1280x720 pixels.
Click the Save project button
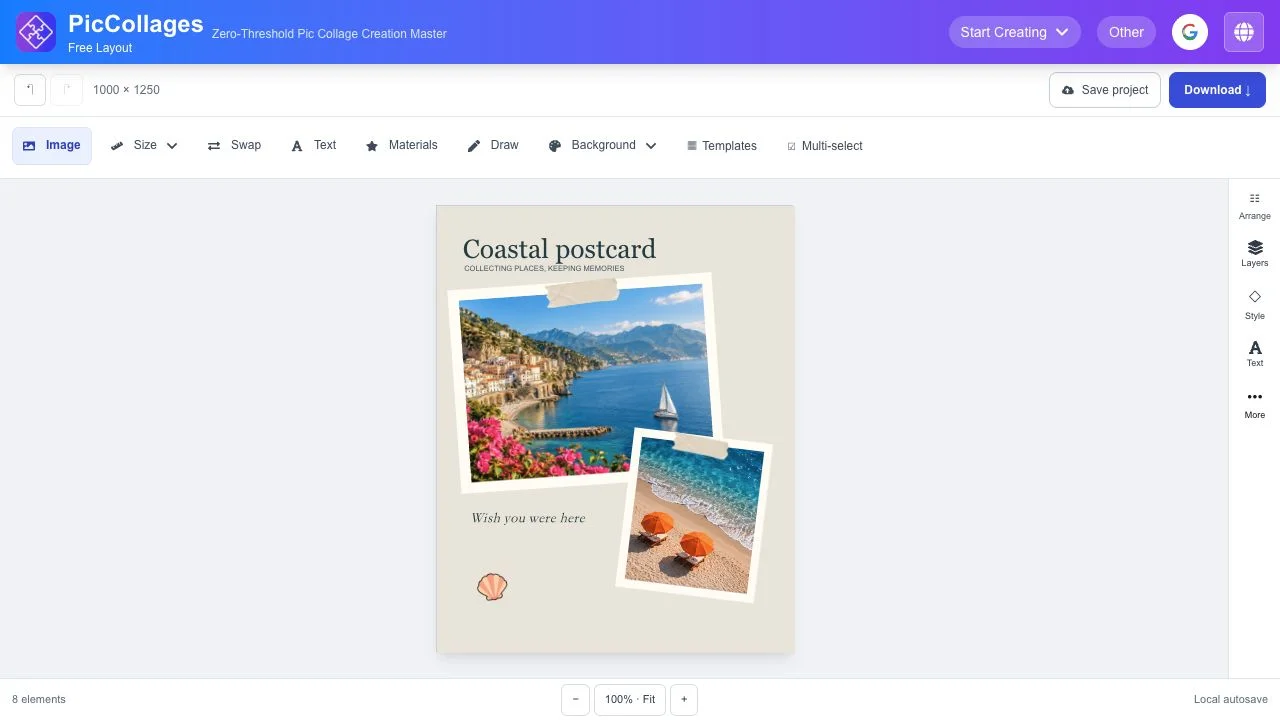(x=1105, y=90)
